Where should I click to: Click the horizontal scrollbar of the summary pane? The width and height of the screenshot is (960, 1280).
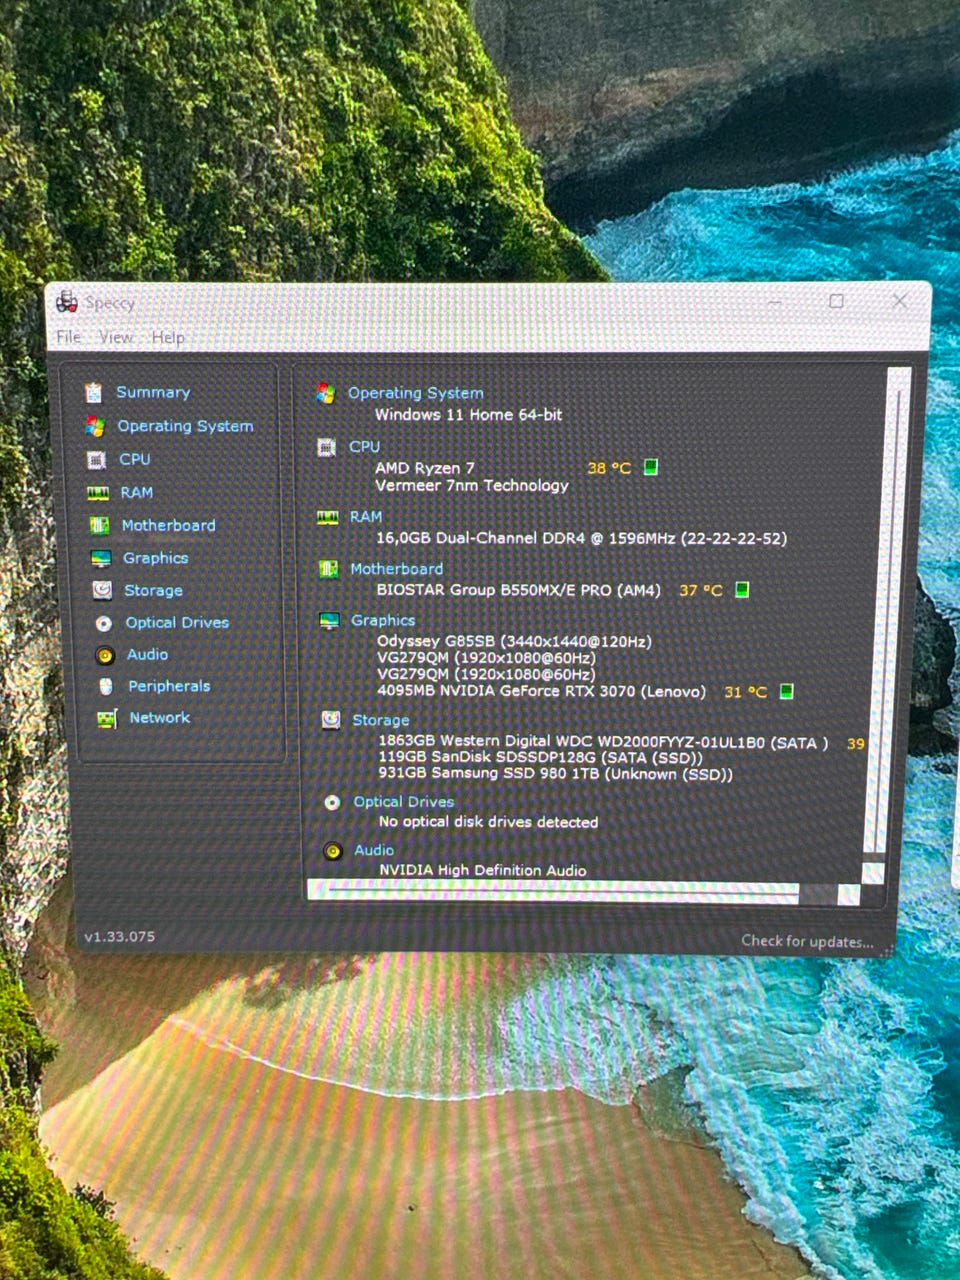[x=583, y=892]
